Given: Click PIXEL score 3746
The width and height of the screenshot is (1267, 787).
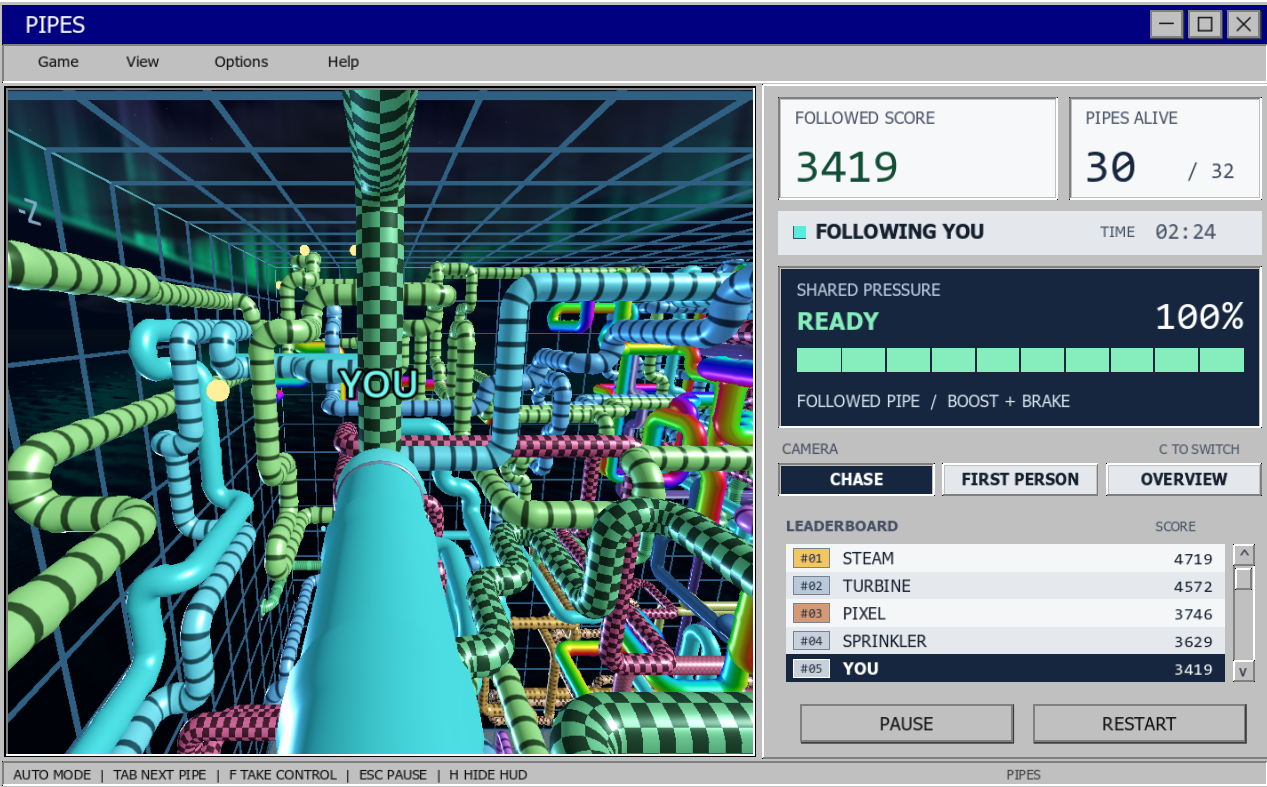Looking at the screenshot, I should 1193,614.
